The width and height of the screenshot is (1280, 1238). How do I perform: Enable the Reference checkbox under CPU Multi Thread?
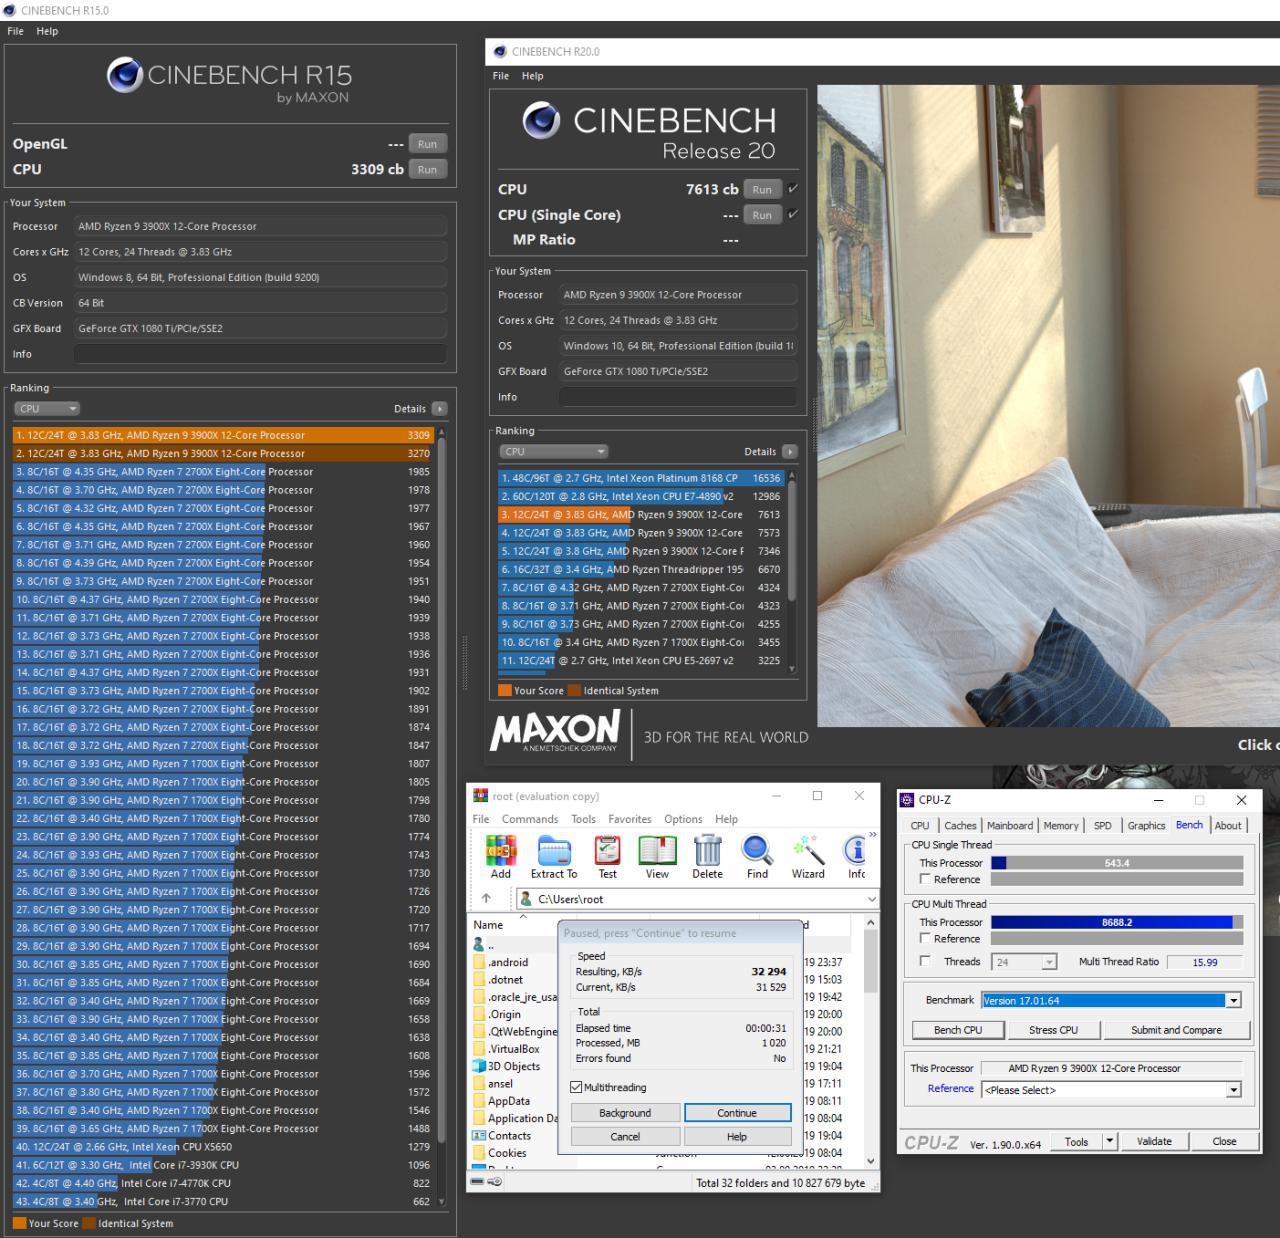tap(925, 938)
